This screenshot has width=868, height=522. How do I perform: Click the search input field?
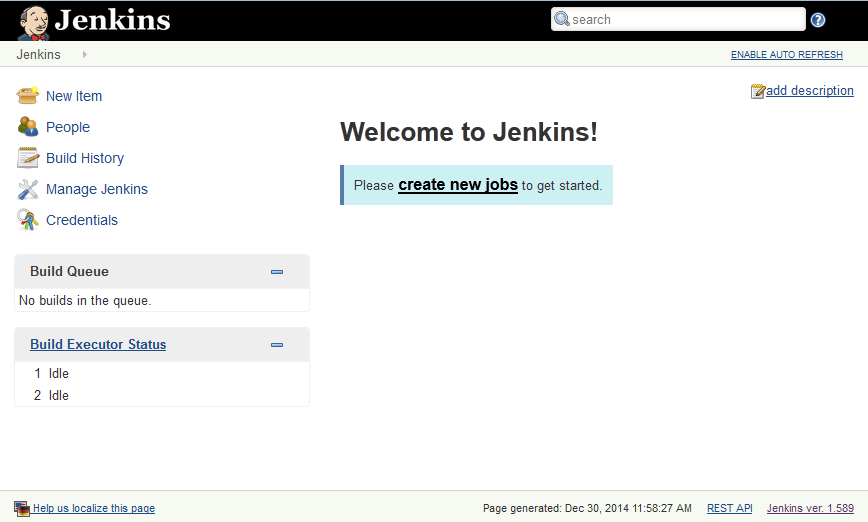[678, 19]
